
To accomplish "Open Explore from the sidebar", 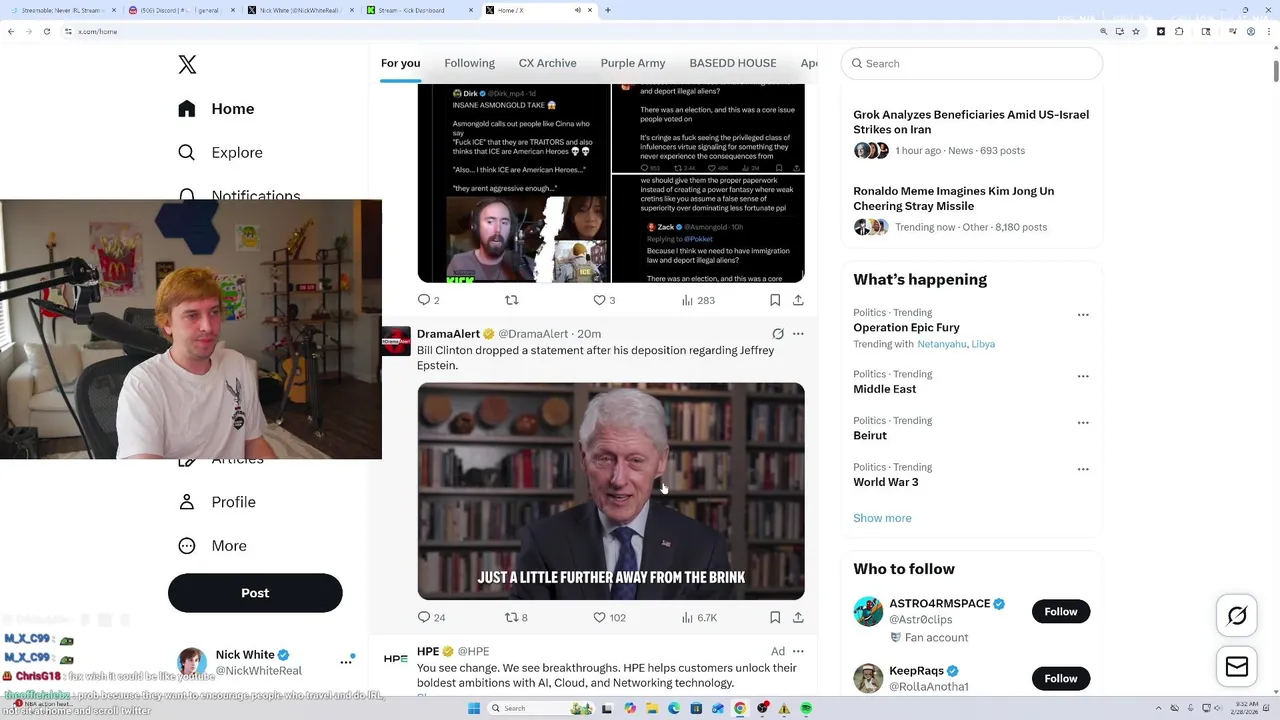I will [220, 153].
